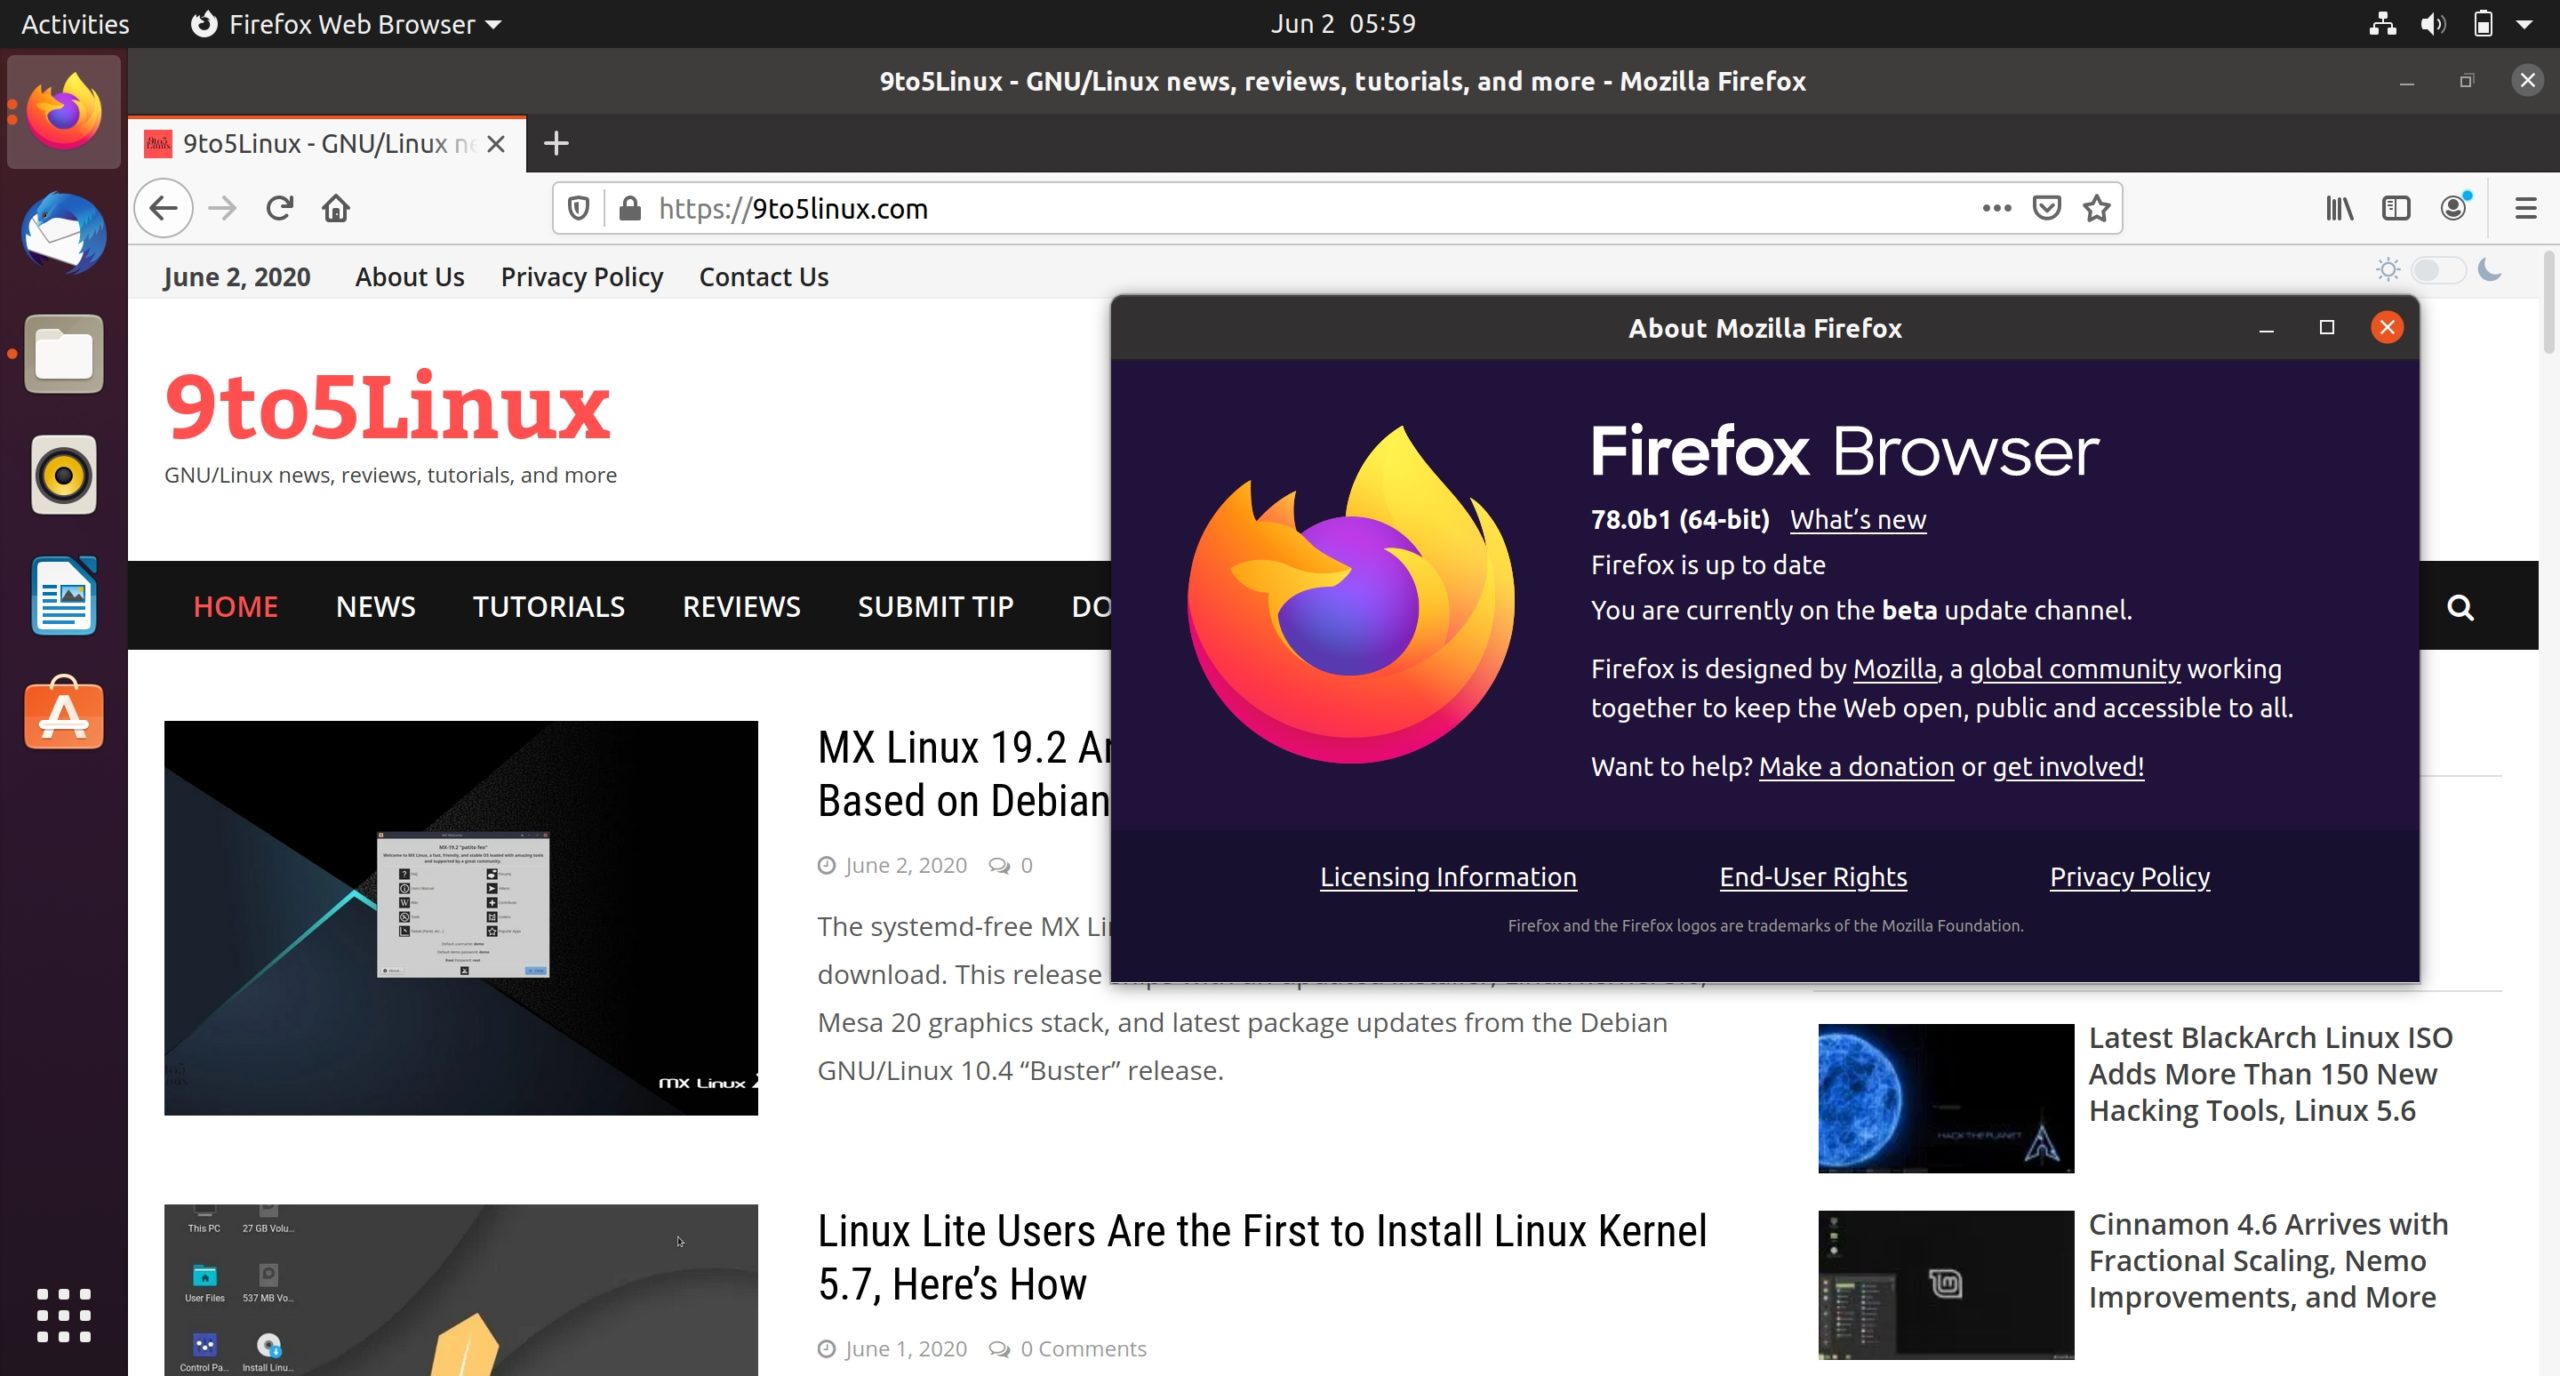Click the Cinnamon 4.6 article thumbnail
The width and height of the screenshot is (2560, 1376).
tap(1945, 1285)
